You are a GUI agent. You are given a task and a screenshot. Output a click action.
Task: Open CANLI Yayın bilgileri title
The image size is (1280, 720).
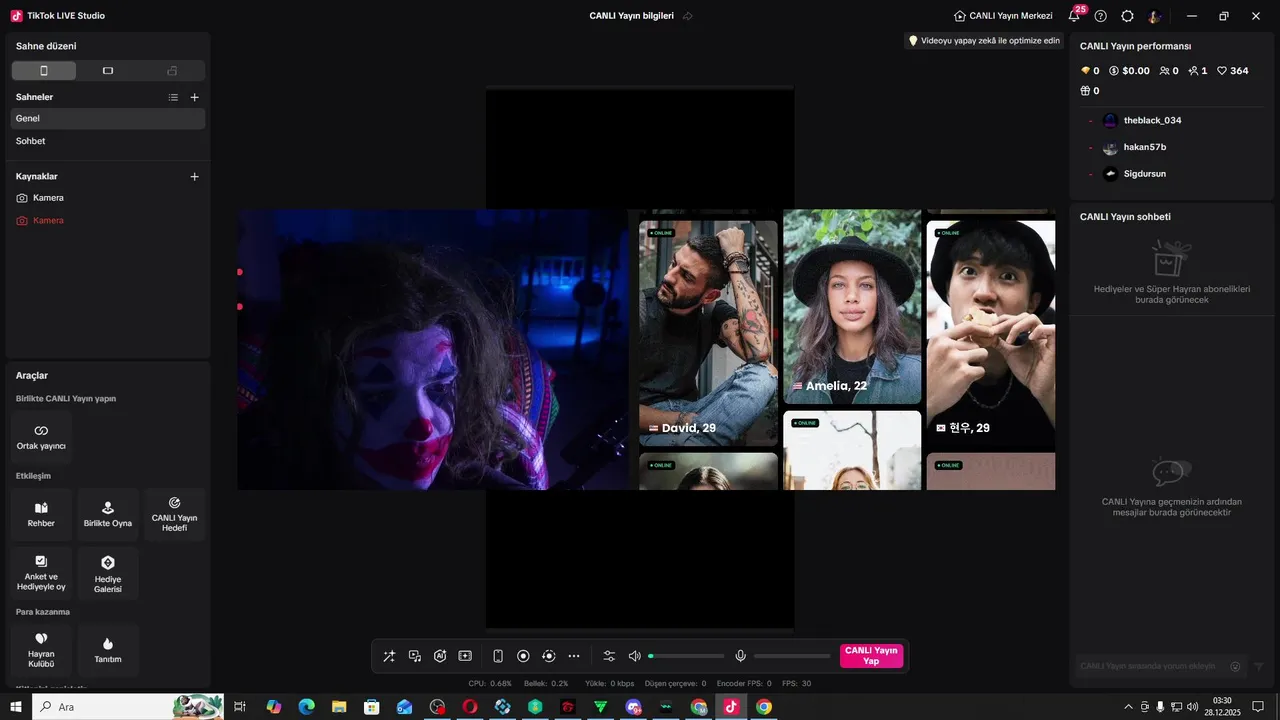tap(631, 16)
